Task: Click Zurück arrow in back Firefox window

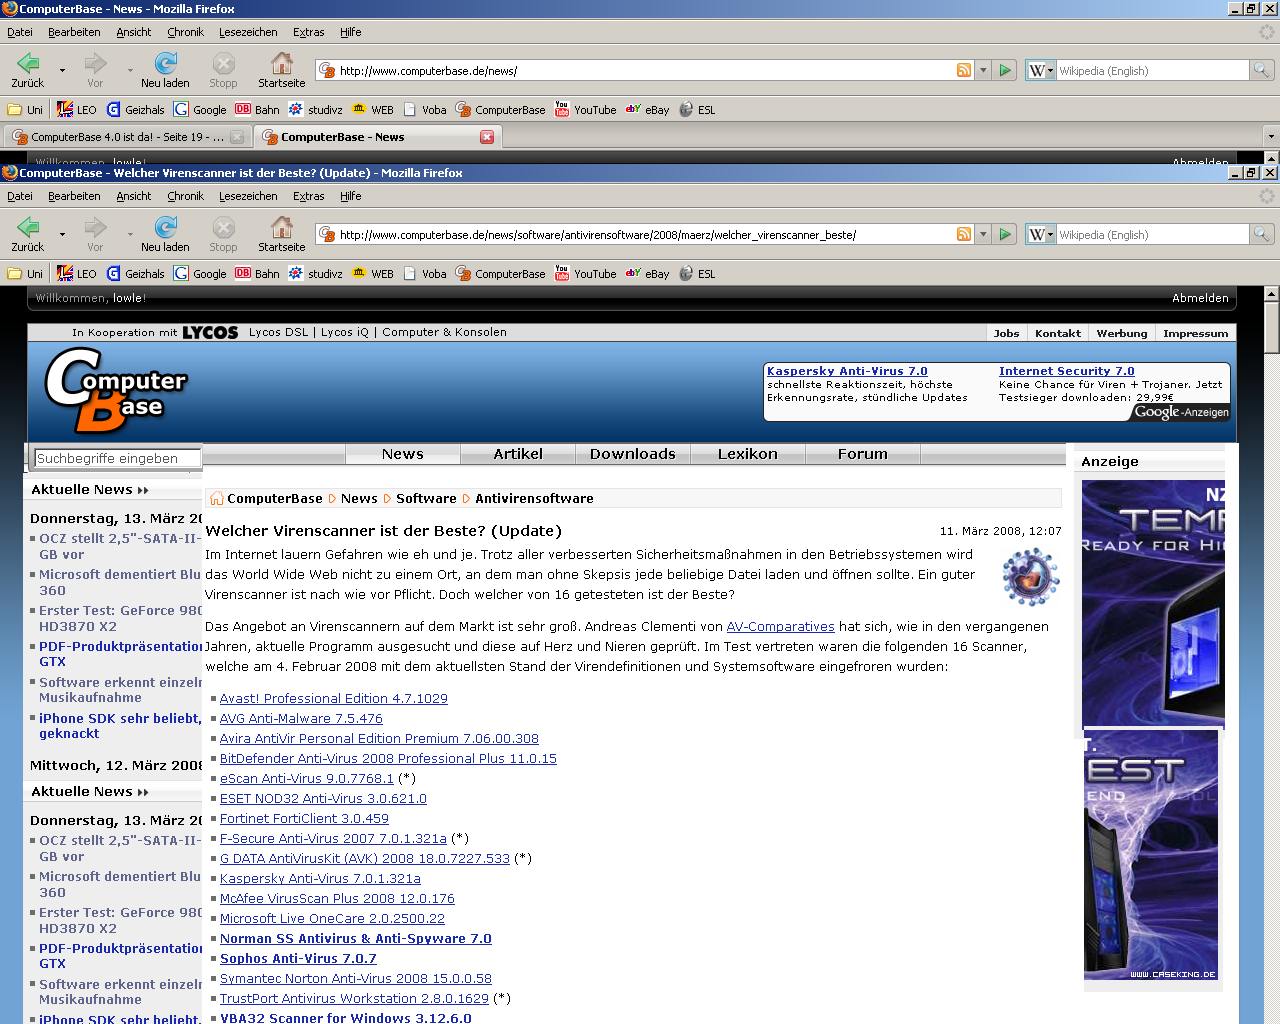Action: (x=28, y=64)
